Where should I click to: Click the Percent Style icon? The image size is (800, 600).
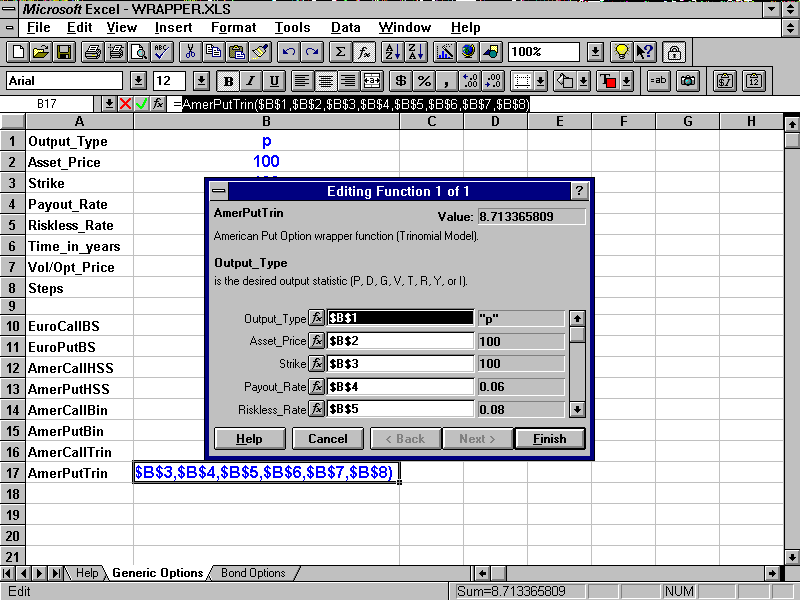click(x=424, y=81)
